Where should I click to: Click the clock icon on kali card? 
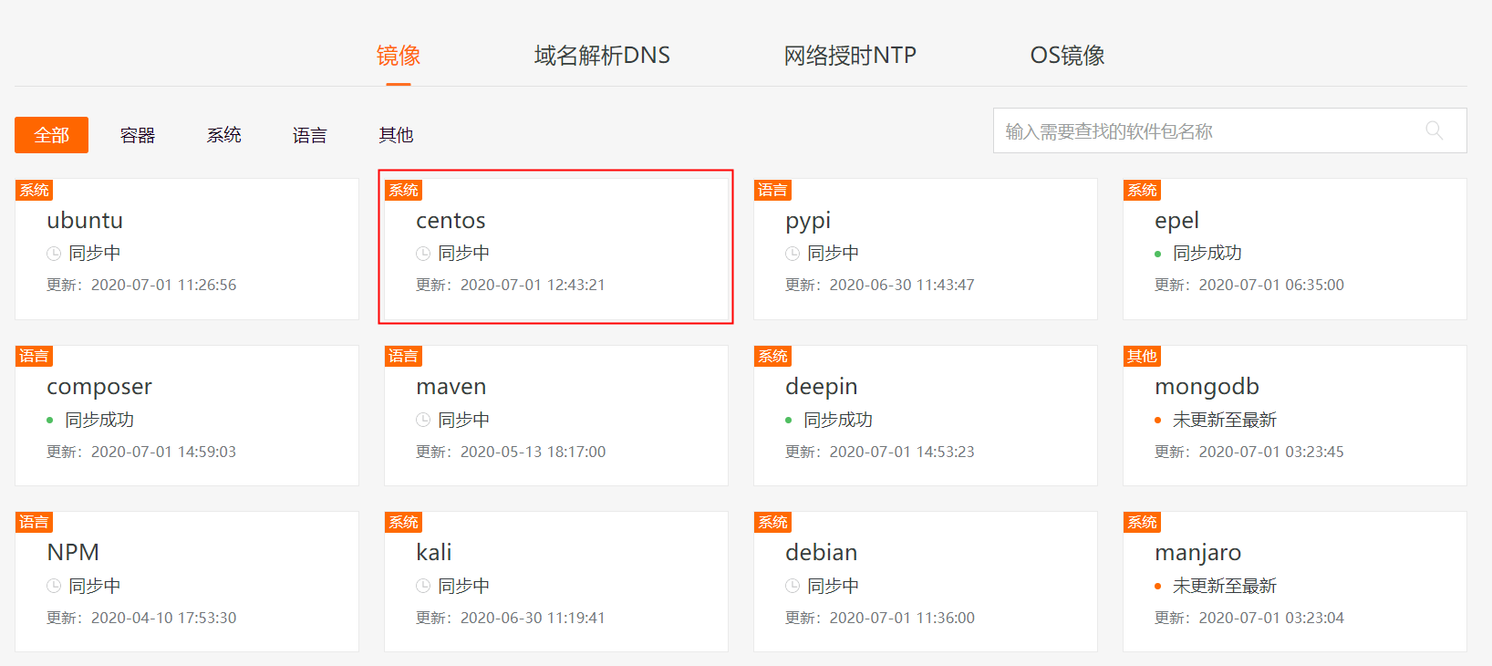point(423,586)
